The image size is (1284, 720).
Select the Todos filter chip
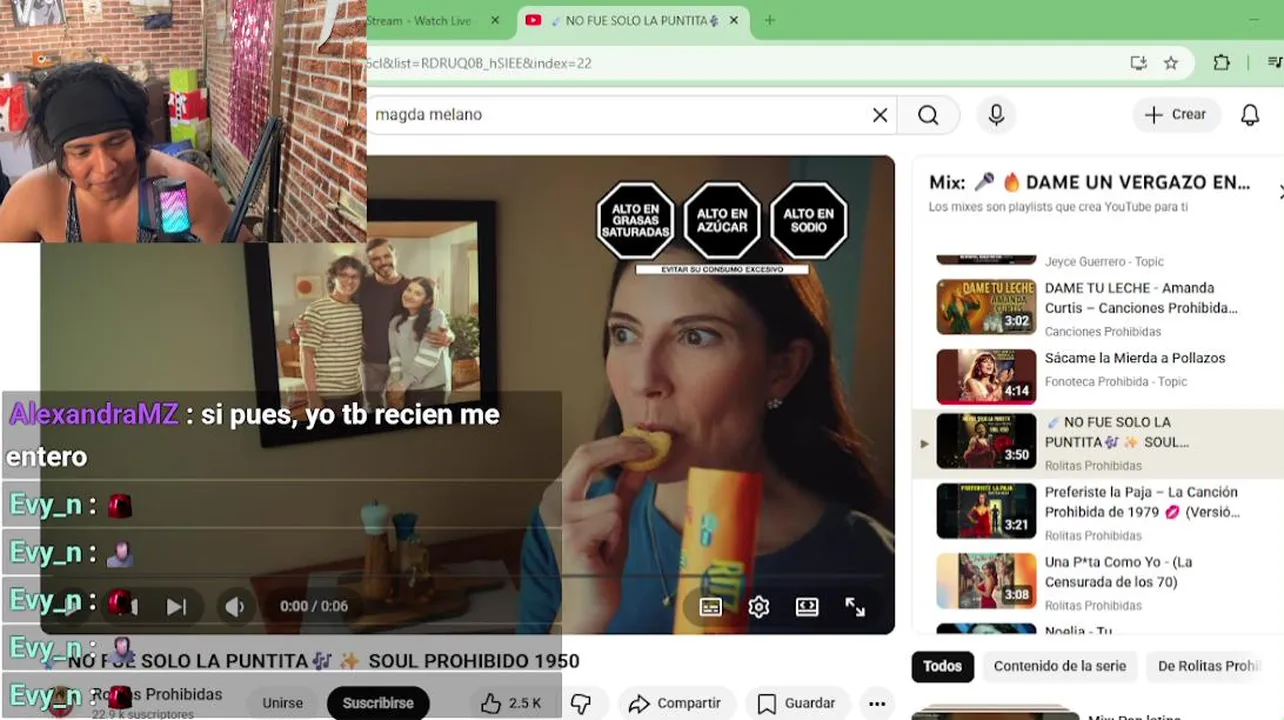click(x=942, y=666)
